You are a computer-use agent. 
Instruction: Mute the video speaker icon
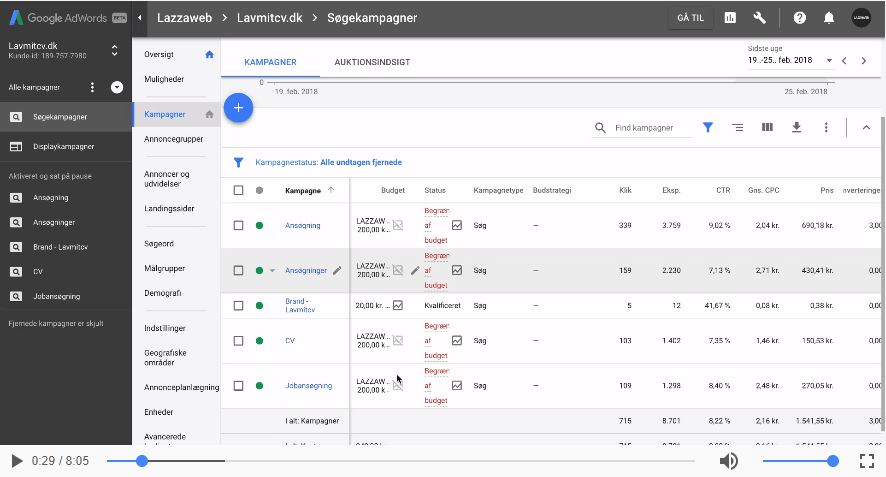tap(728, 461)
